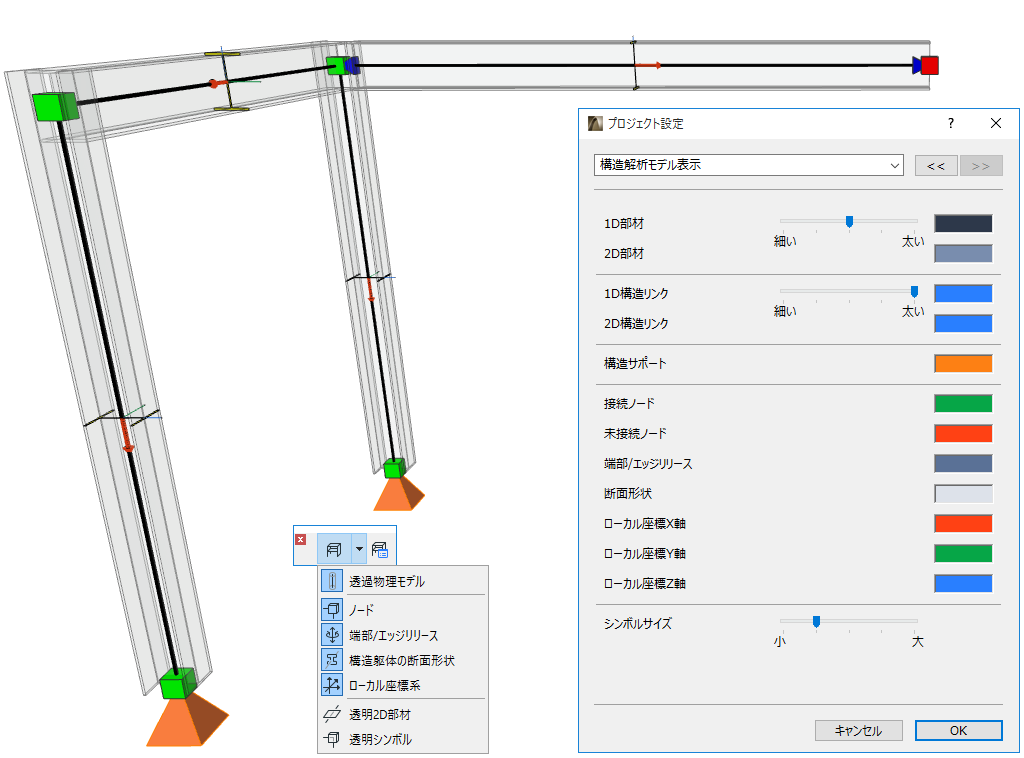The width and height of the screenshot is (1024, 758).
Task: Open the 構造解析モデル表示 combo box
Action: tap(748, 165)
